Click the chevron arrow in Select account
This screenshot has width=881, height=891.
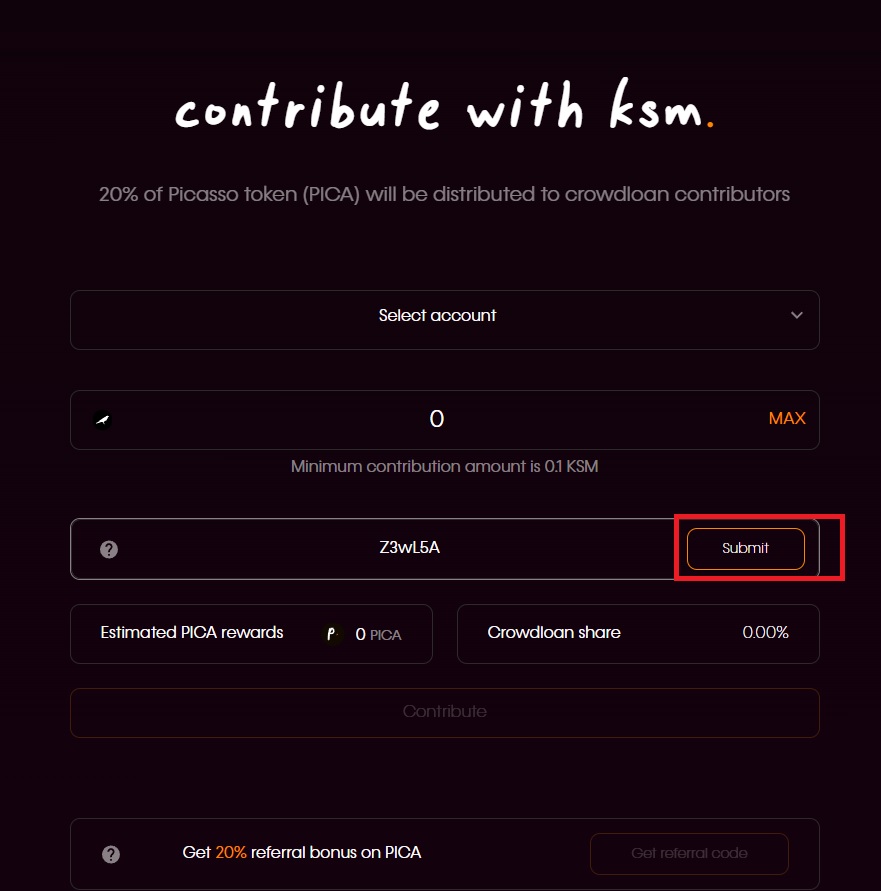797,315
